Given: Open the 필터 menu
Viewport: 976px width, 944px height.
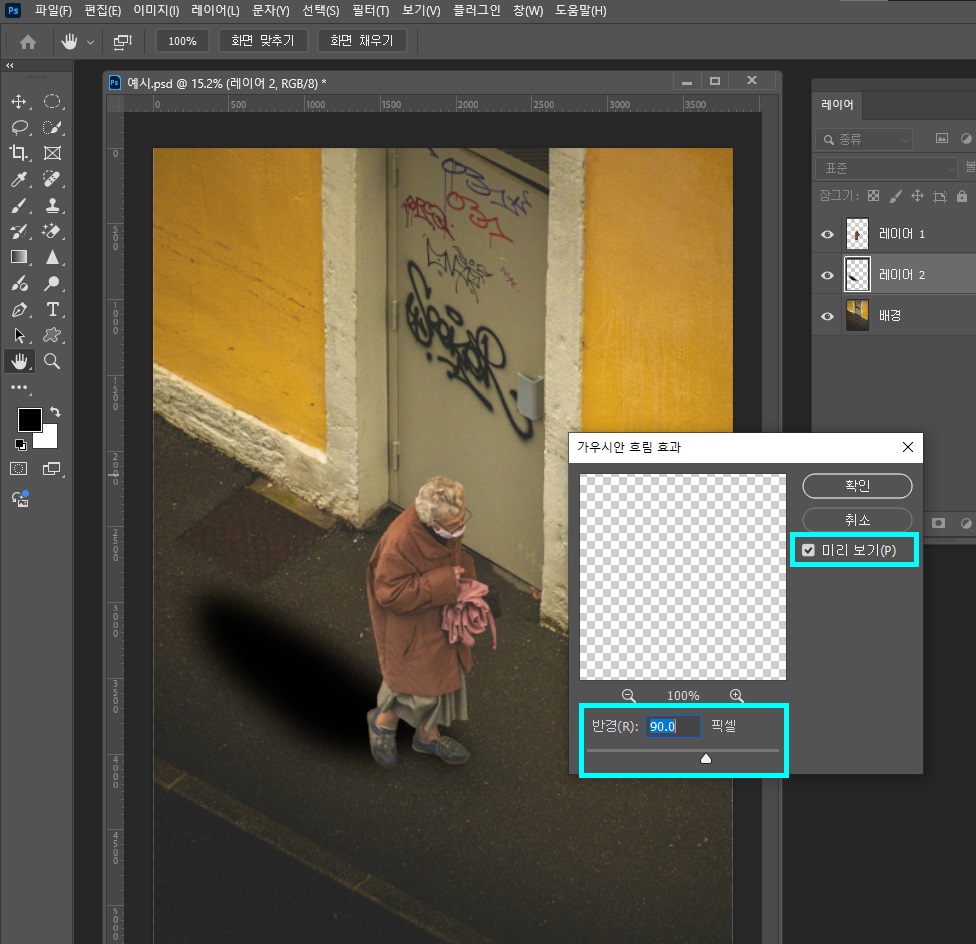Looking at the screenshot, I should click(x=370, y=11).
